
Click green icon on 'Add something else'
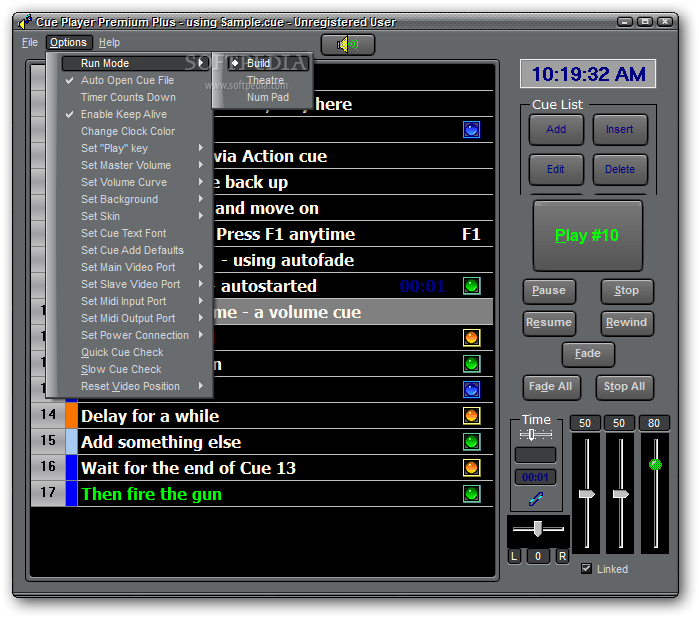471,441
